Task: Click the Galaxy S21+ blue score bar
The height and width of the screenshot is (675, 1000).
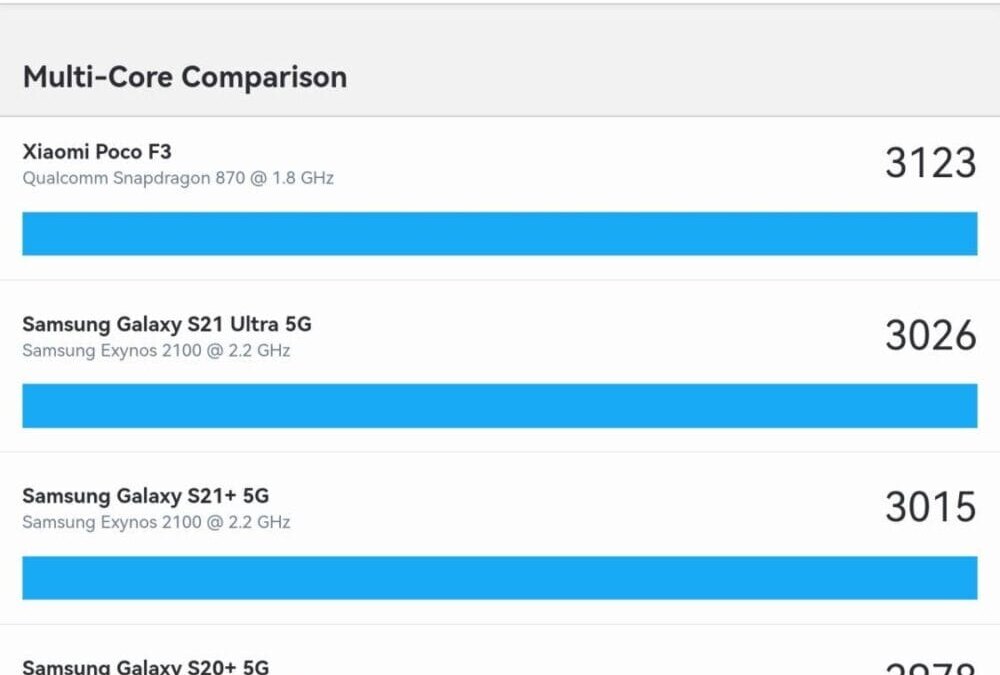Action: pyautogui.click(x=500, y=577)
